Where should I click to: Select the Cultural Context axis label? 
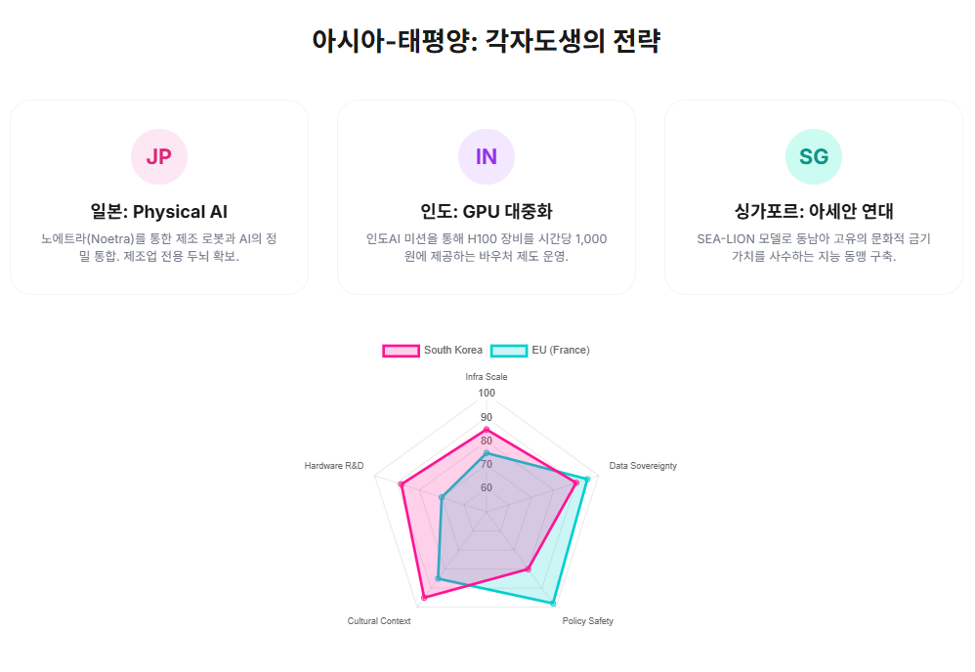379,620
